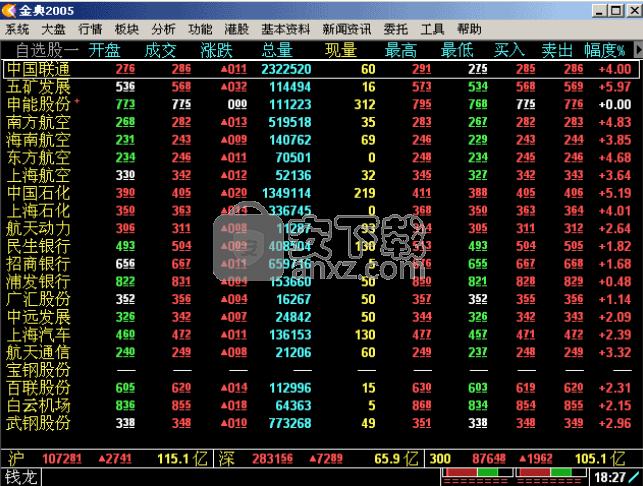643x486 pixels.
Task: Open the 功能 menu
Action: click(x=200, y=29)
